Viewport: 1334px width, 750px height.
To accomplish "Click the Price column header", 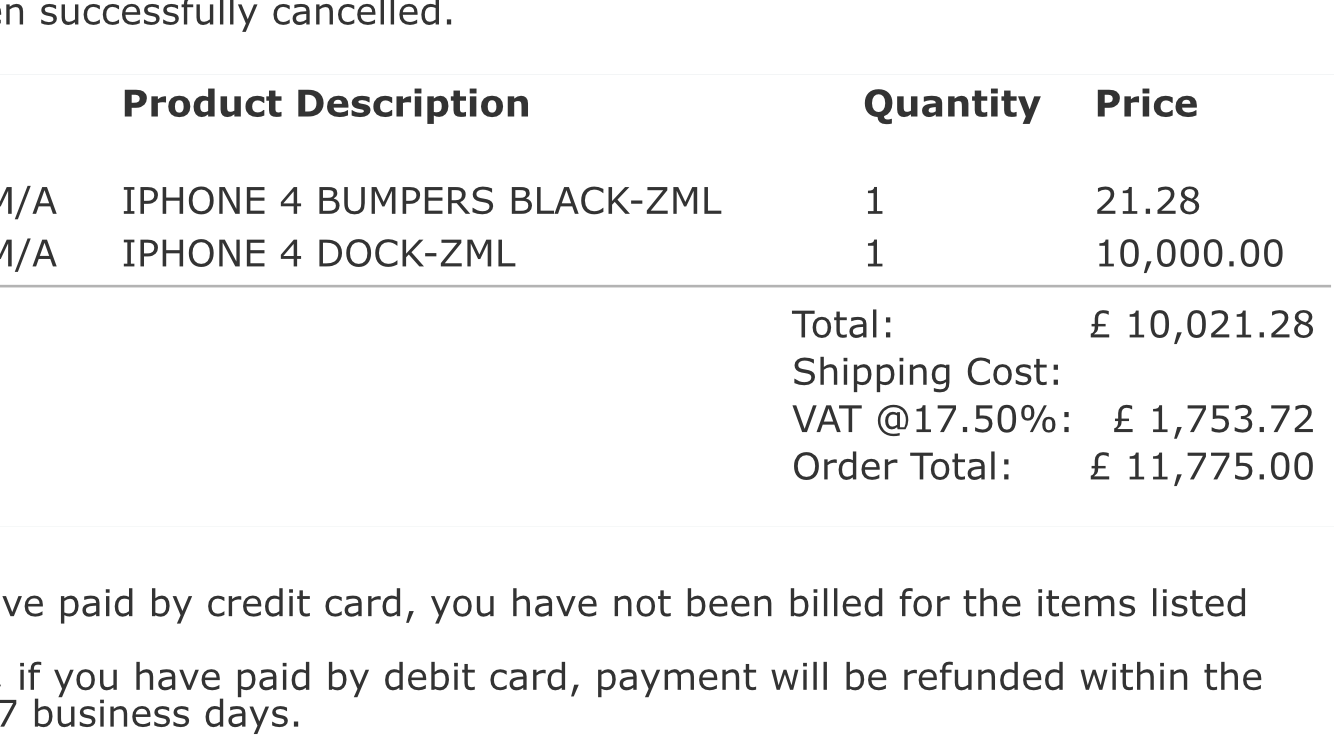I will point(1146,104).
